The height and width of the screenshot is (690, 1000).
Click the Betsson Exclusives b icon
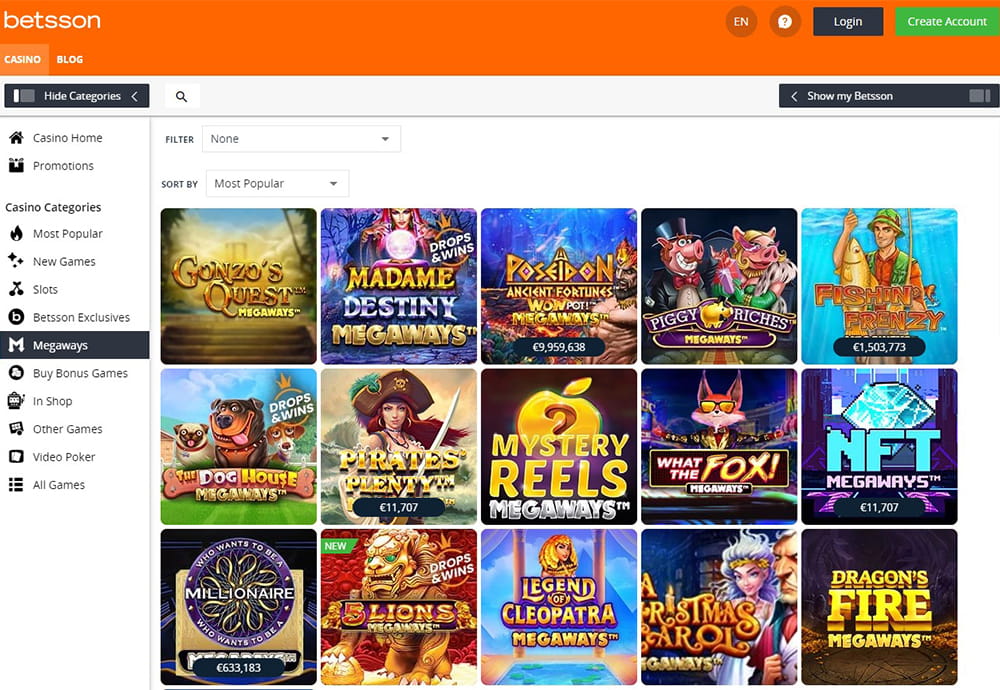[16, 317]
